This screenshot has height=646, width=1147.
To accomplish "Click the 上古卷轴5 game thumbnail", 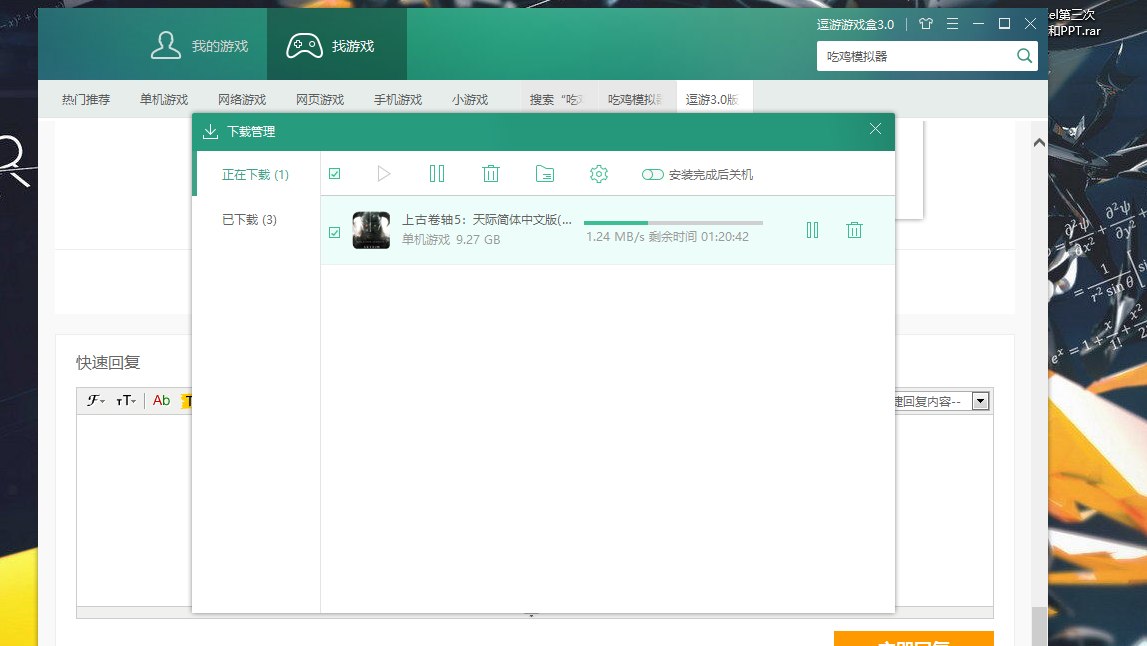I will tap(371, 230).
